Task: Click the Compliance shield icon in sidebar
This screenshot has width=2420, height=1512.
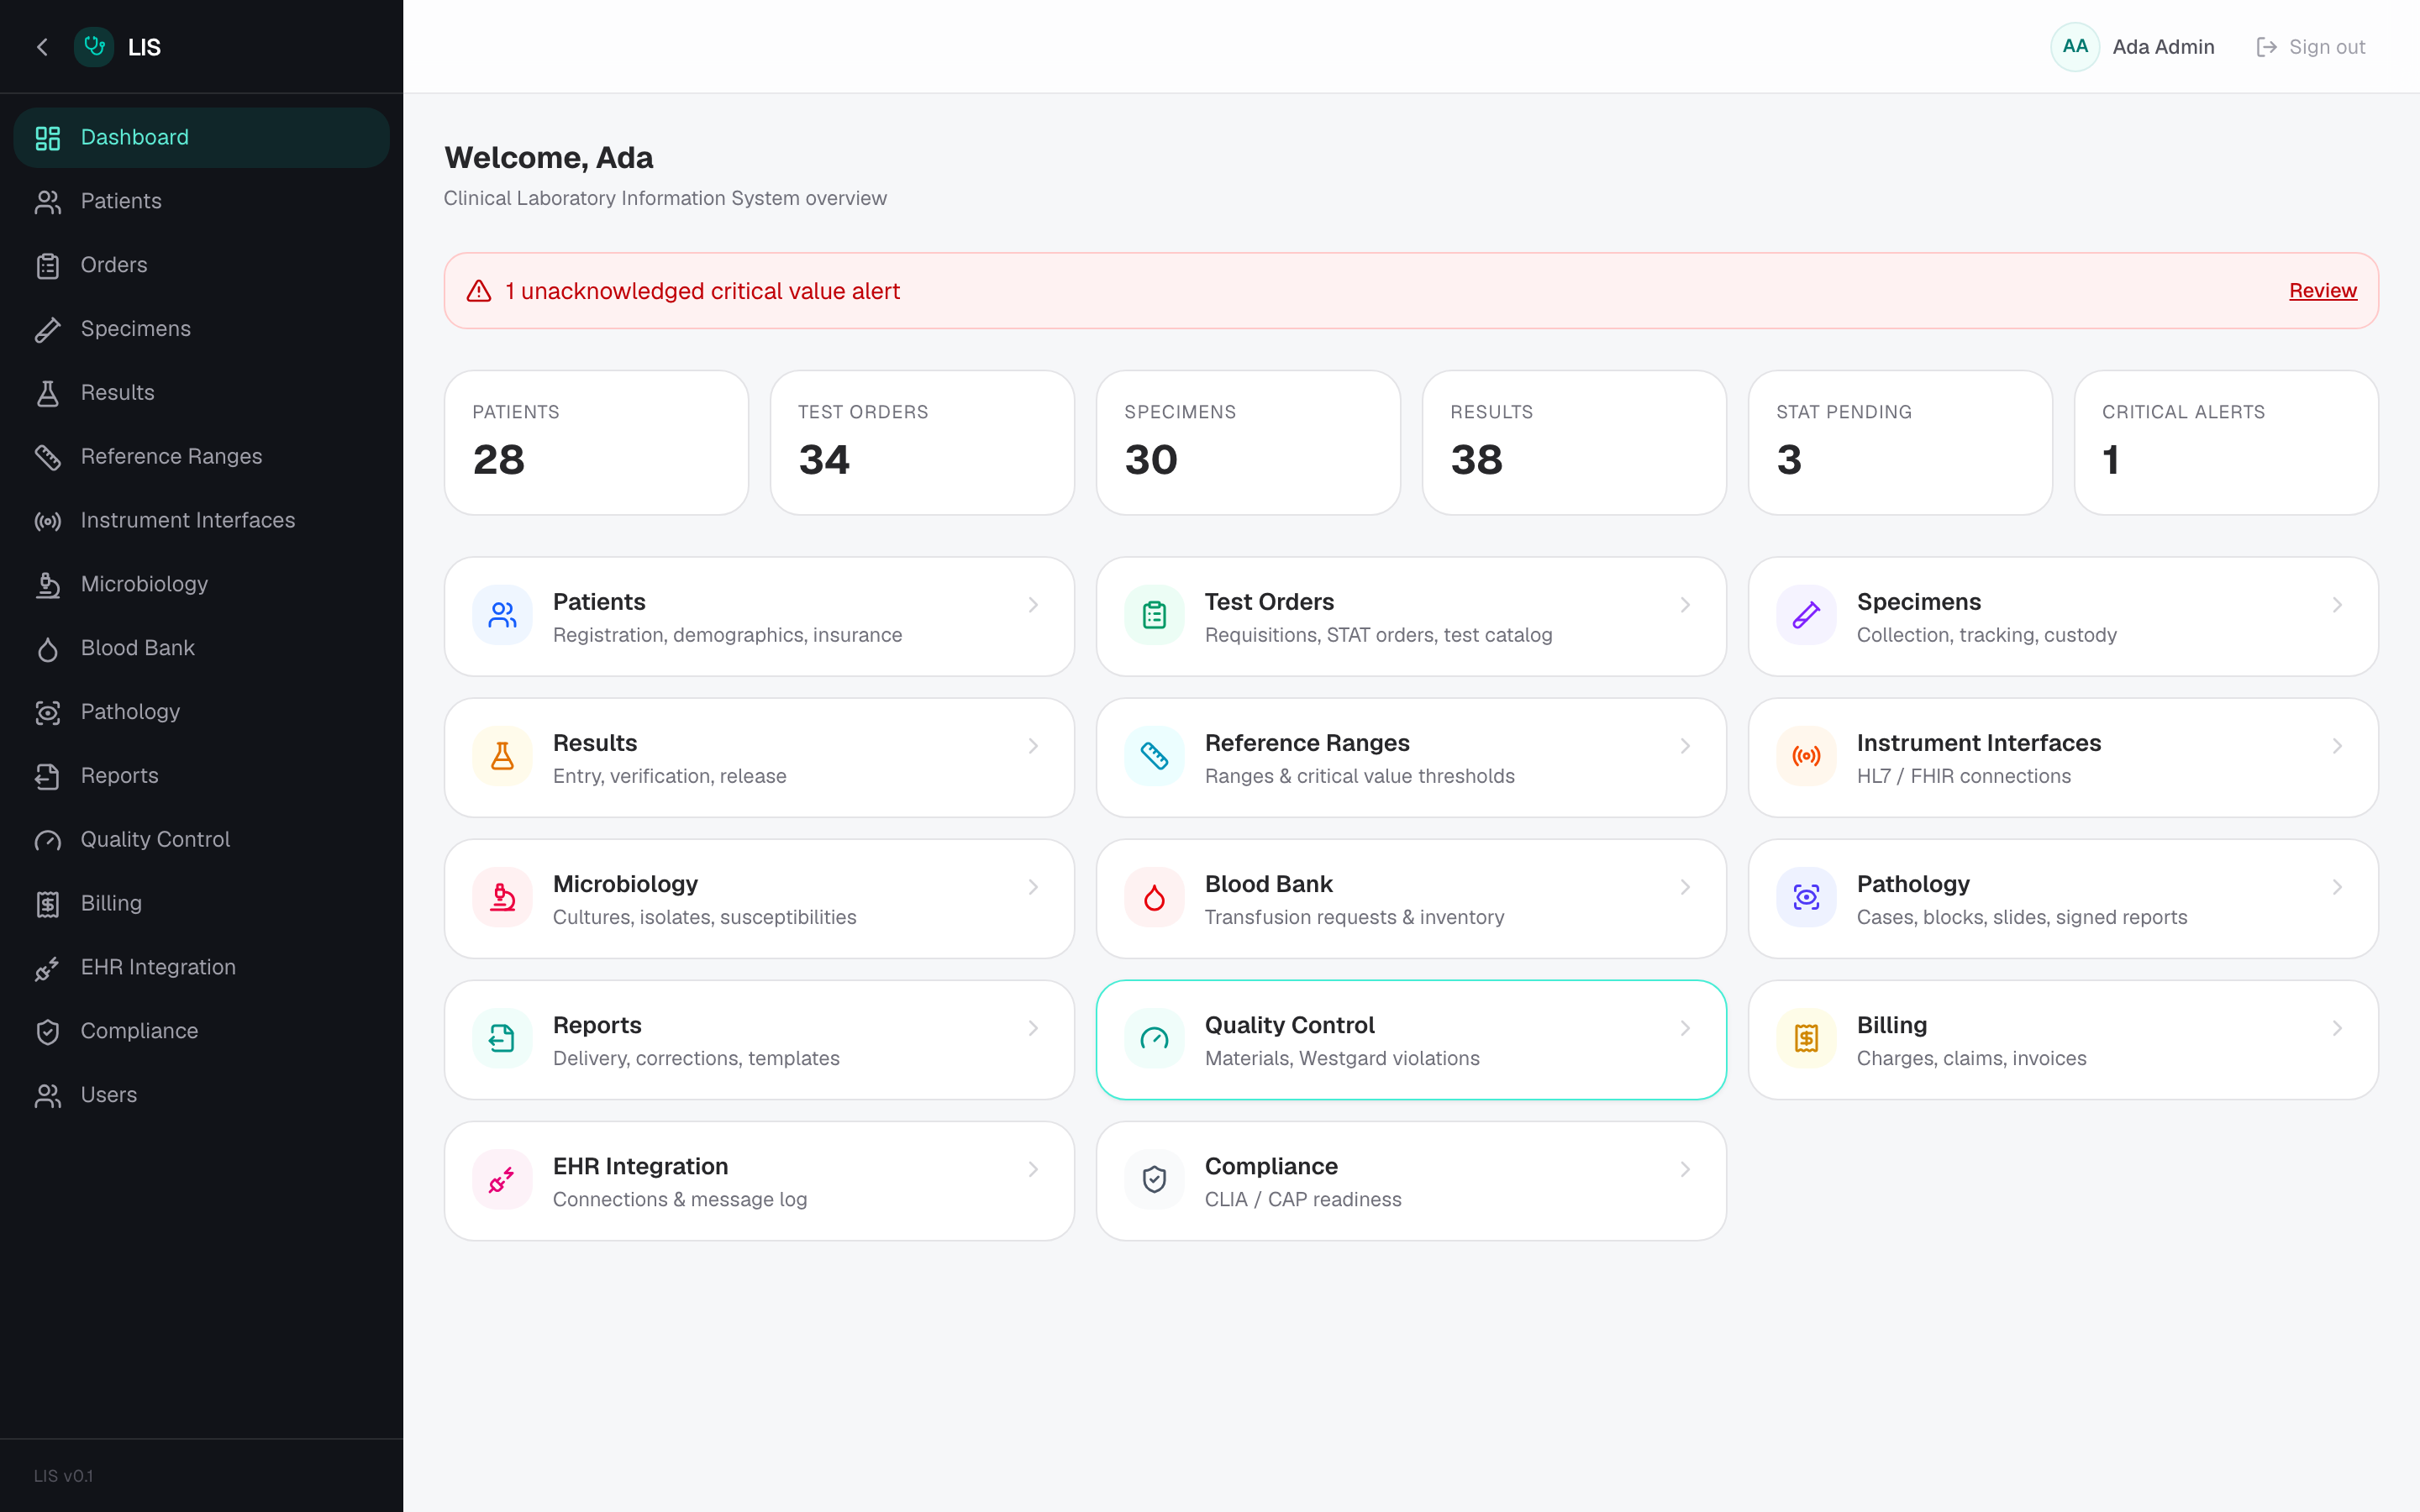Action: click(x=48, y=1032)
